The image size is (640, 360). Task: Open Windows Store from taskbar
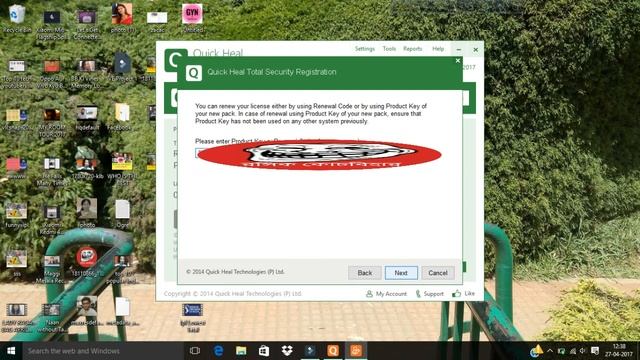(264, 351)
